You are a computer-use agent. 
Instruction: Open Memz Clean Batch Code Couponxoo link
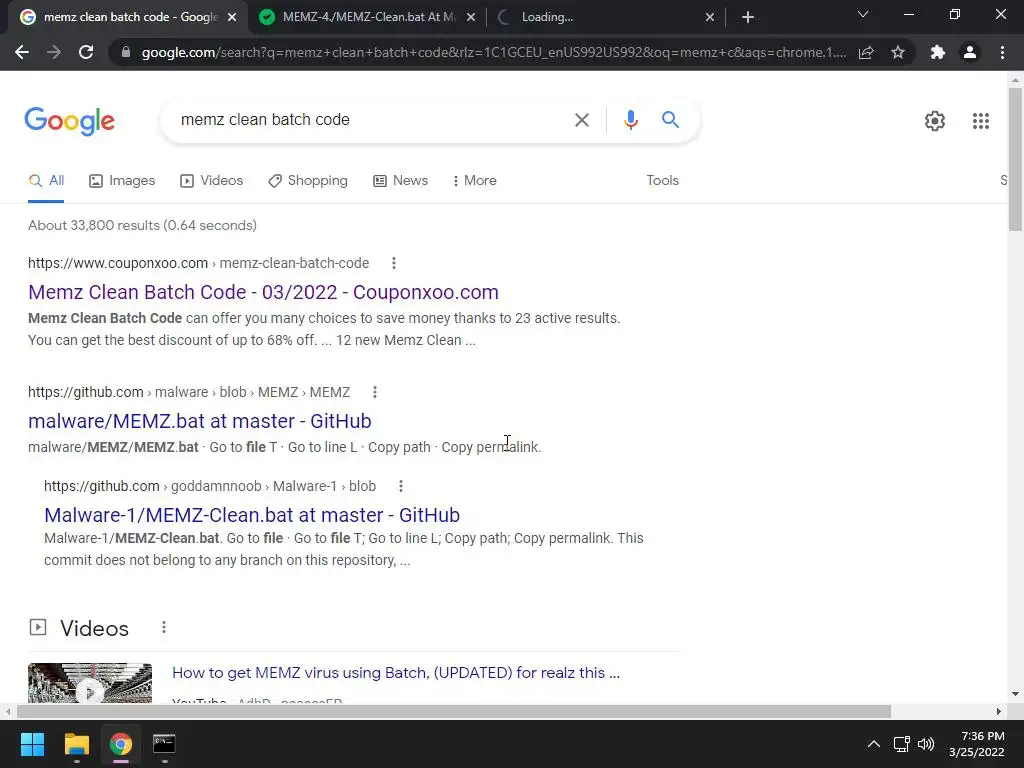(263, 292)
